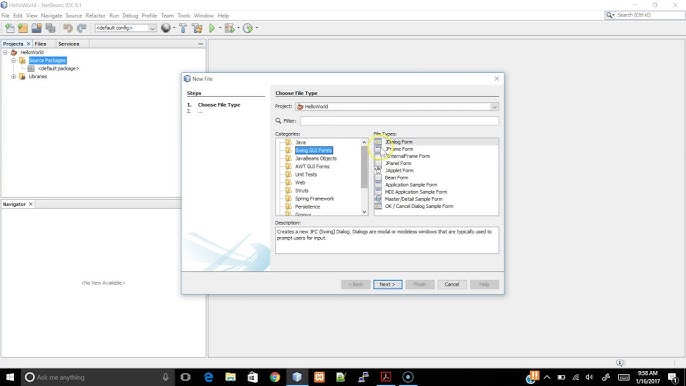Click the Save All toolbar icon
The height and width of the screenshot is (386, 686).
tap(51, 28)
